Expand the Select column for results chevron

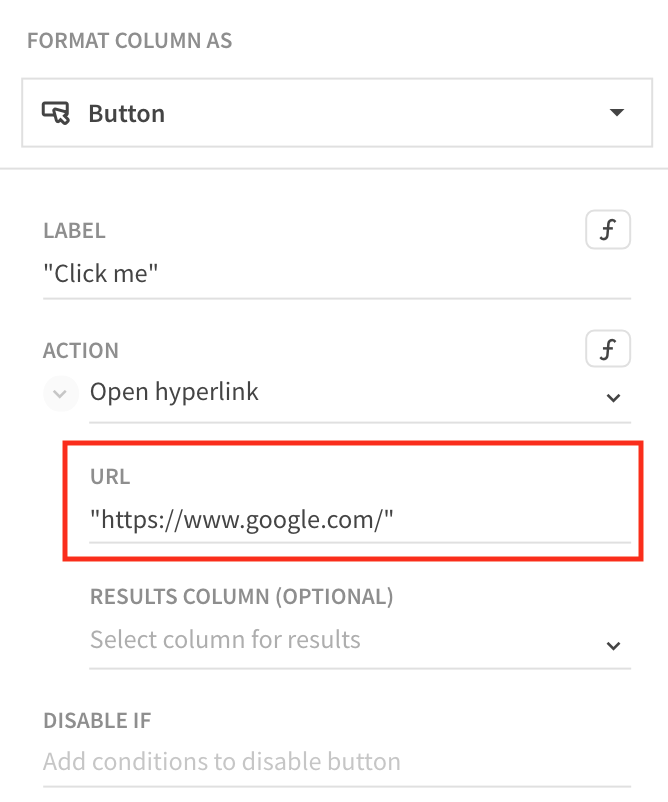[x=614, y=645]
